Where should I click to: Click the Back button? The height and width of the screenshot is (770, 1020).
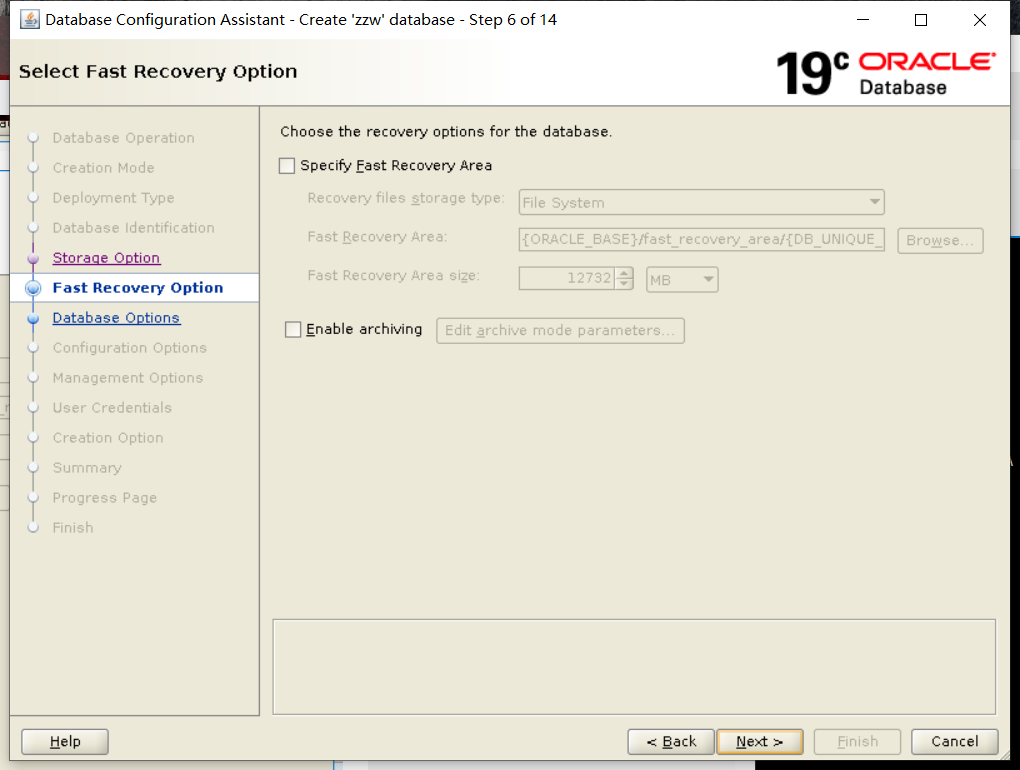tap(671, 741)
